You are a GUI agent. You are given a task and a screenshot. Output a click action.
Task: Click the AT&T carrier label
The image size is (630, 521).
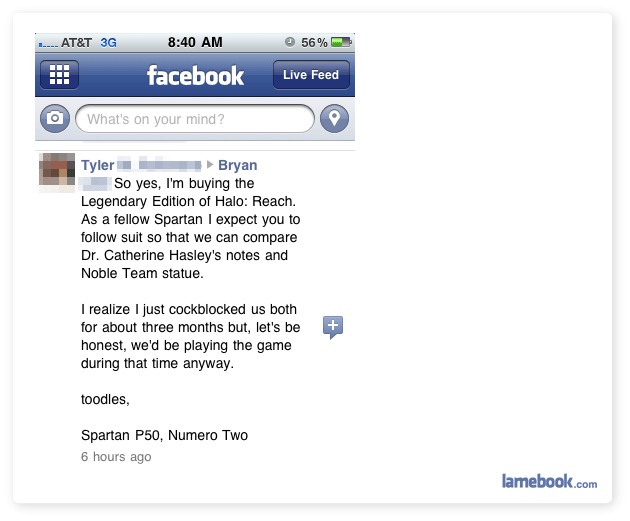click(x=76, y=43)
